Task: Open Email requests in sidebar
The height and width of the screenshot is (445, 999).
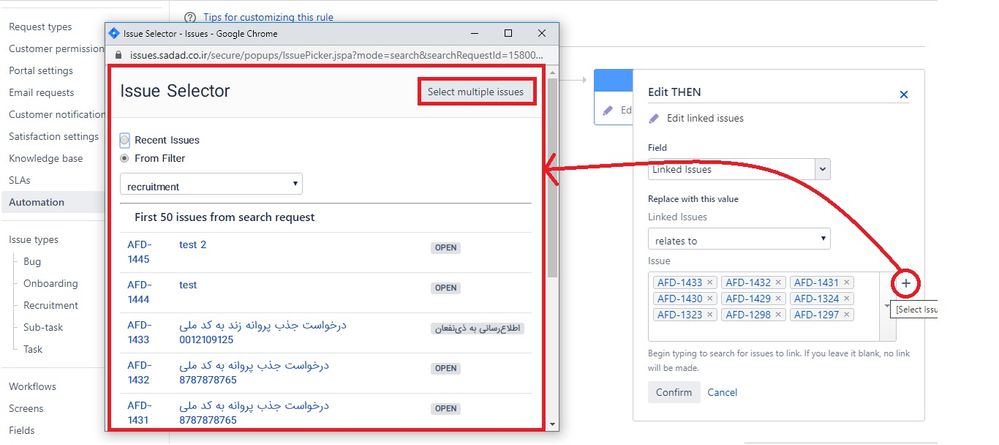Action: click(x=41, y=92)
